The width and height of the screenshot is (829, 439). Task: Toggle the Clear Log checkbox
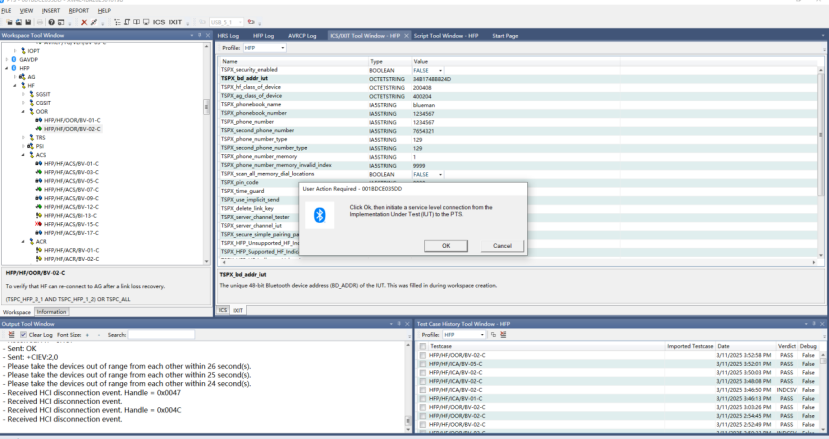23,335
